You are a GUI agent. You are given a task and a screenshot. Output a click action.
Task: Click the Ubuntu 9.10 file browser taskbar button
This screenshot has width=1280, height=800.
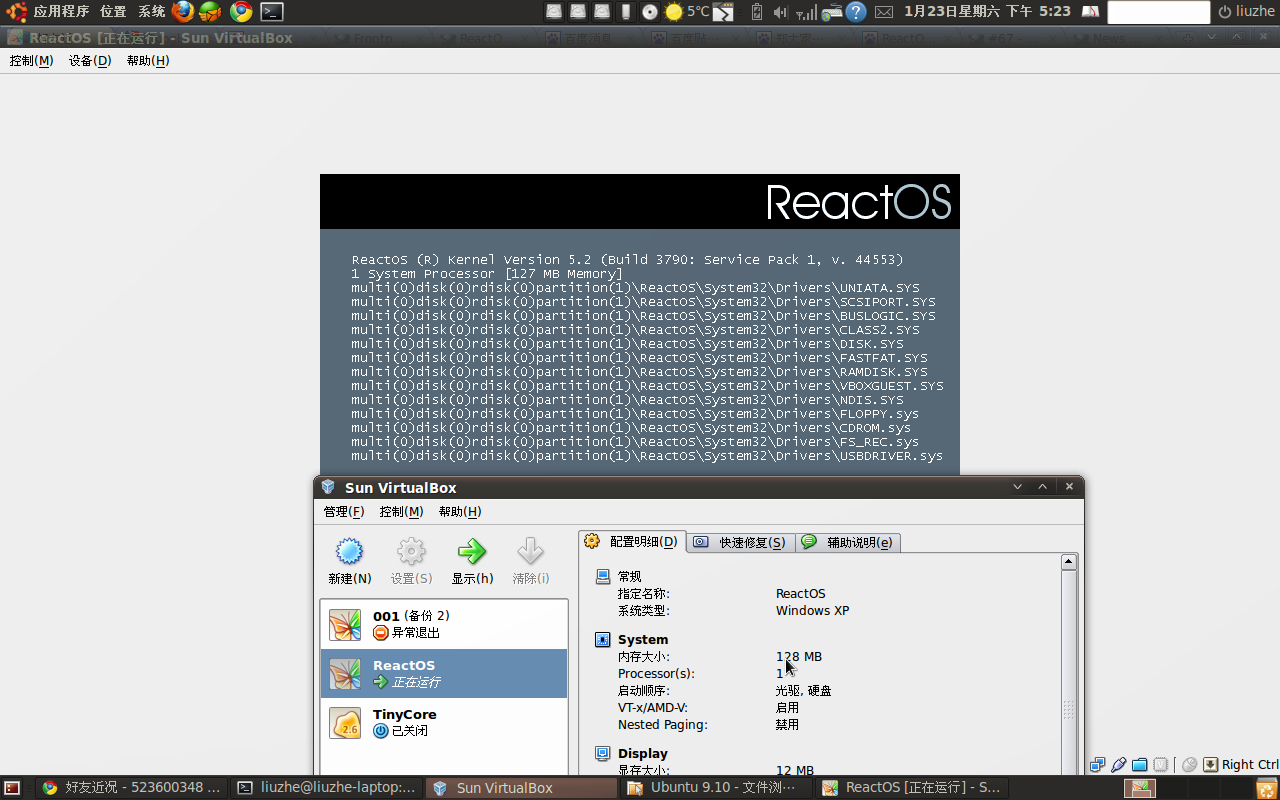click(x=712, y=788)
